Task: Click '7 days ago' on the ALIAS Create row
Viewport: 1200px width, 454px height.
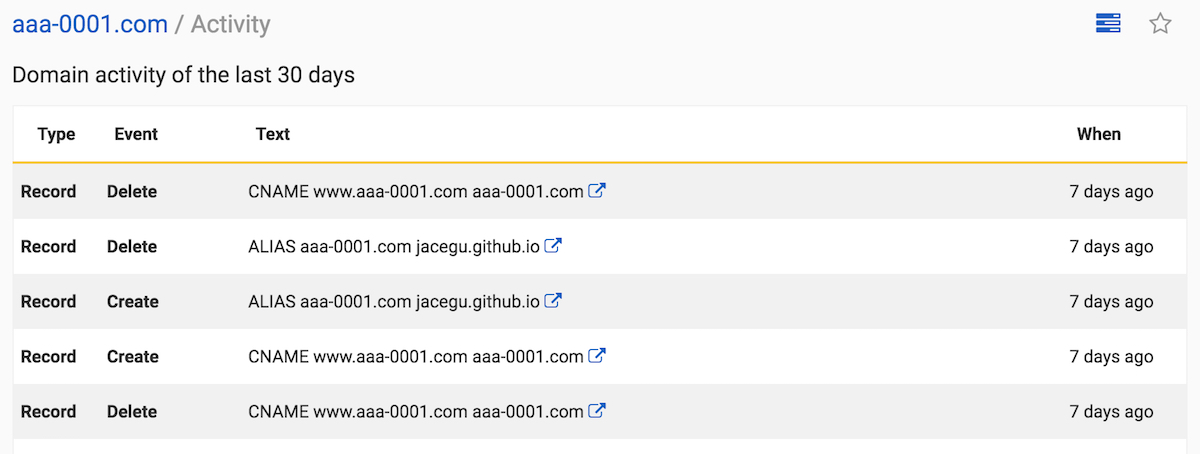Action: tap(1110, 302)
